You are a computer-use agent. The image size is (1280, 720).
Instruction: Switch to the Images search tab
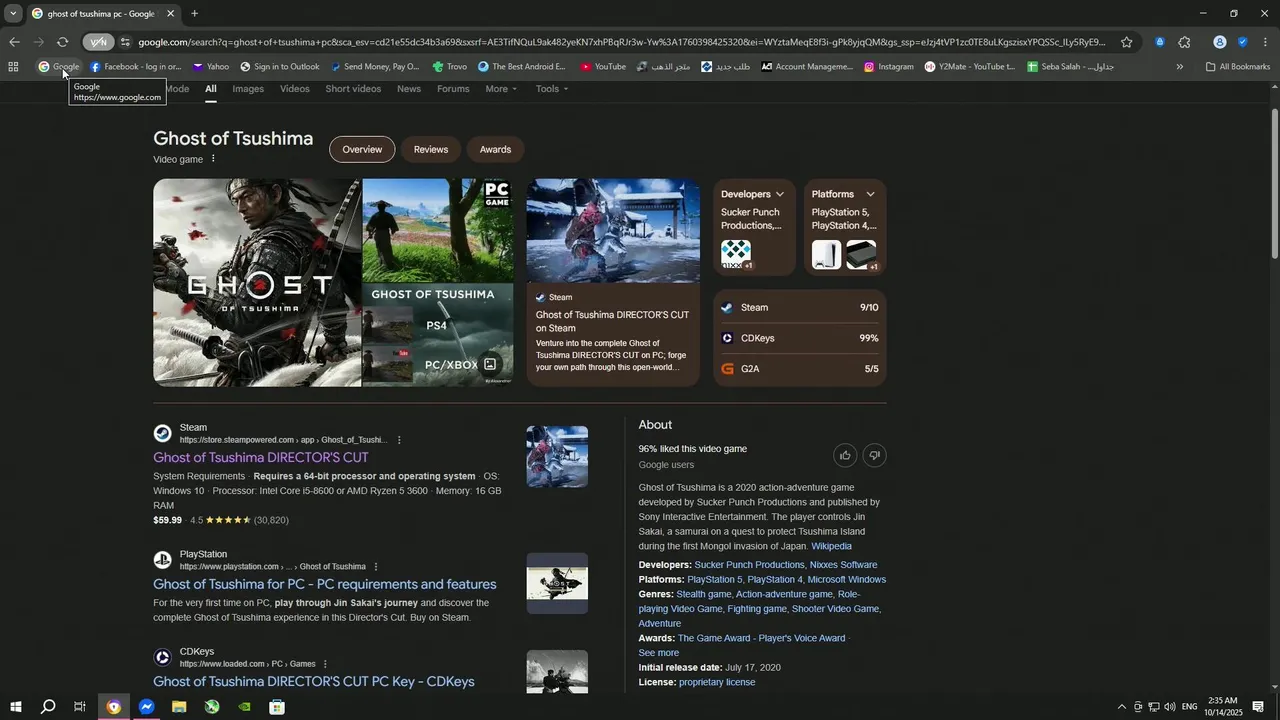coord(248,89)
